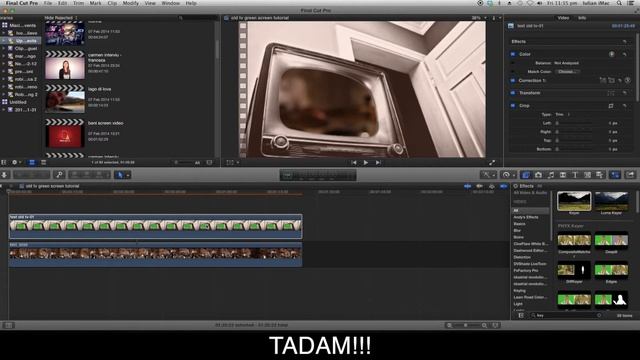The height and width of the screenshot is (360, 640).
Task: Switch browser to filmstrip view
Action: click(x=32, y=162)
